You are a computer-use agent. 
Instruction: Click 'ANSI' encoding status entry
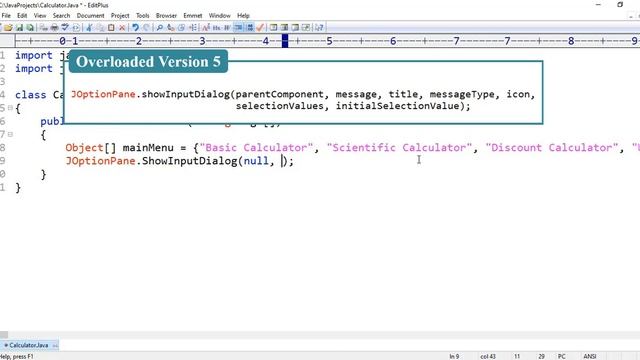[x=590, y=356]
